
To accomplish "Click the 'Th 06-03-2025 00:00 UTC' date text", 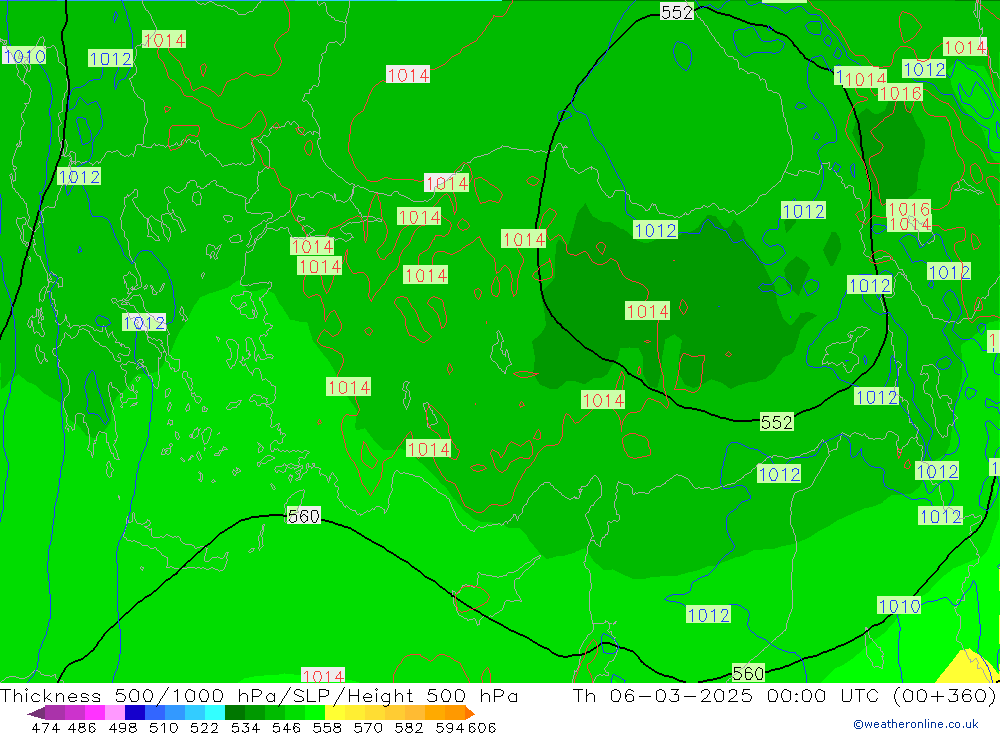I will [728, 695].
